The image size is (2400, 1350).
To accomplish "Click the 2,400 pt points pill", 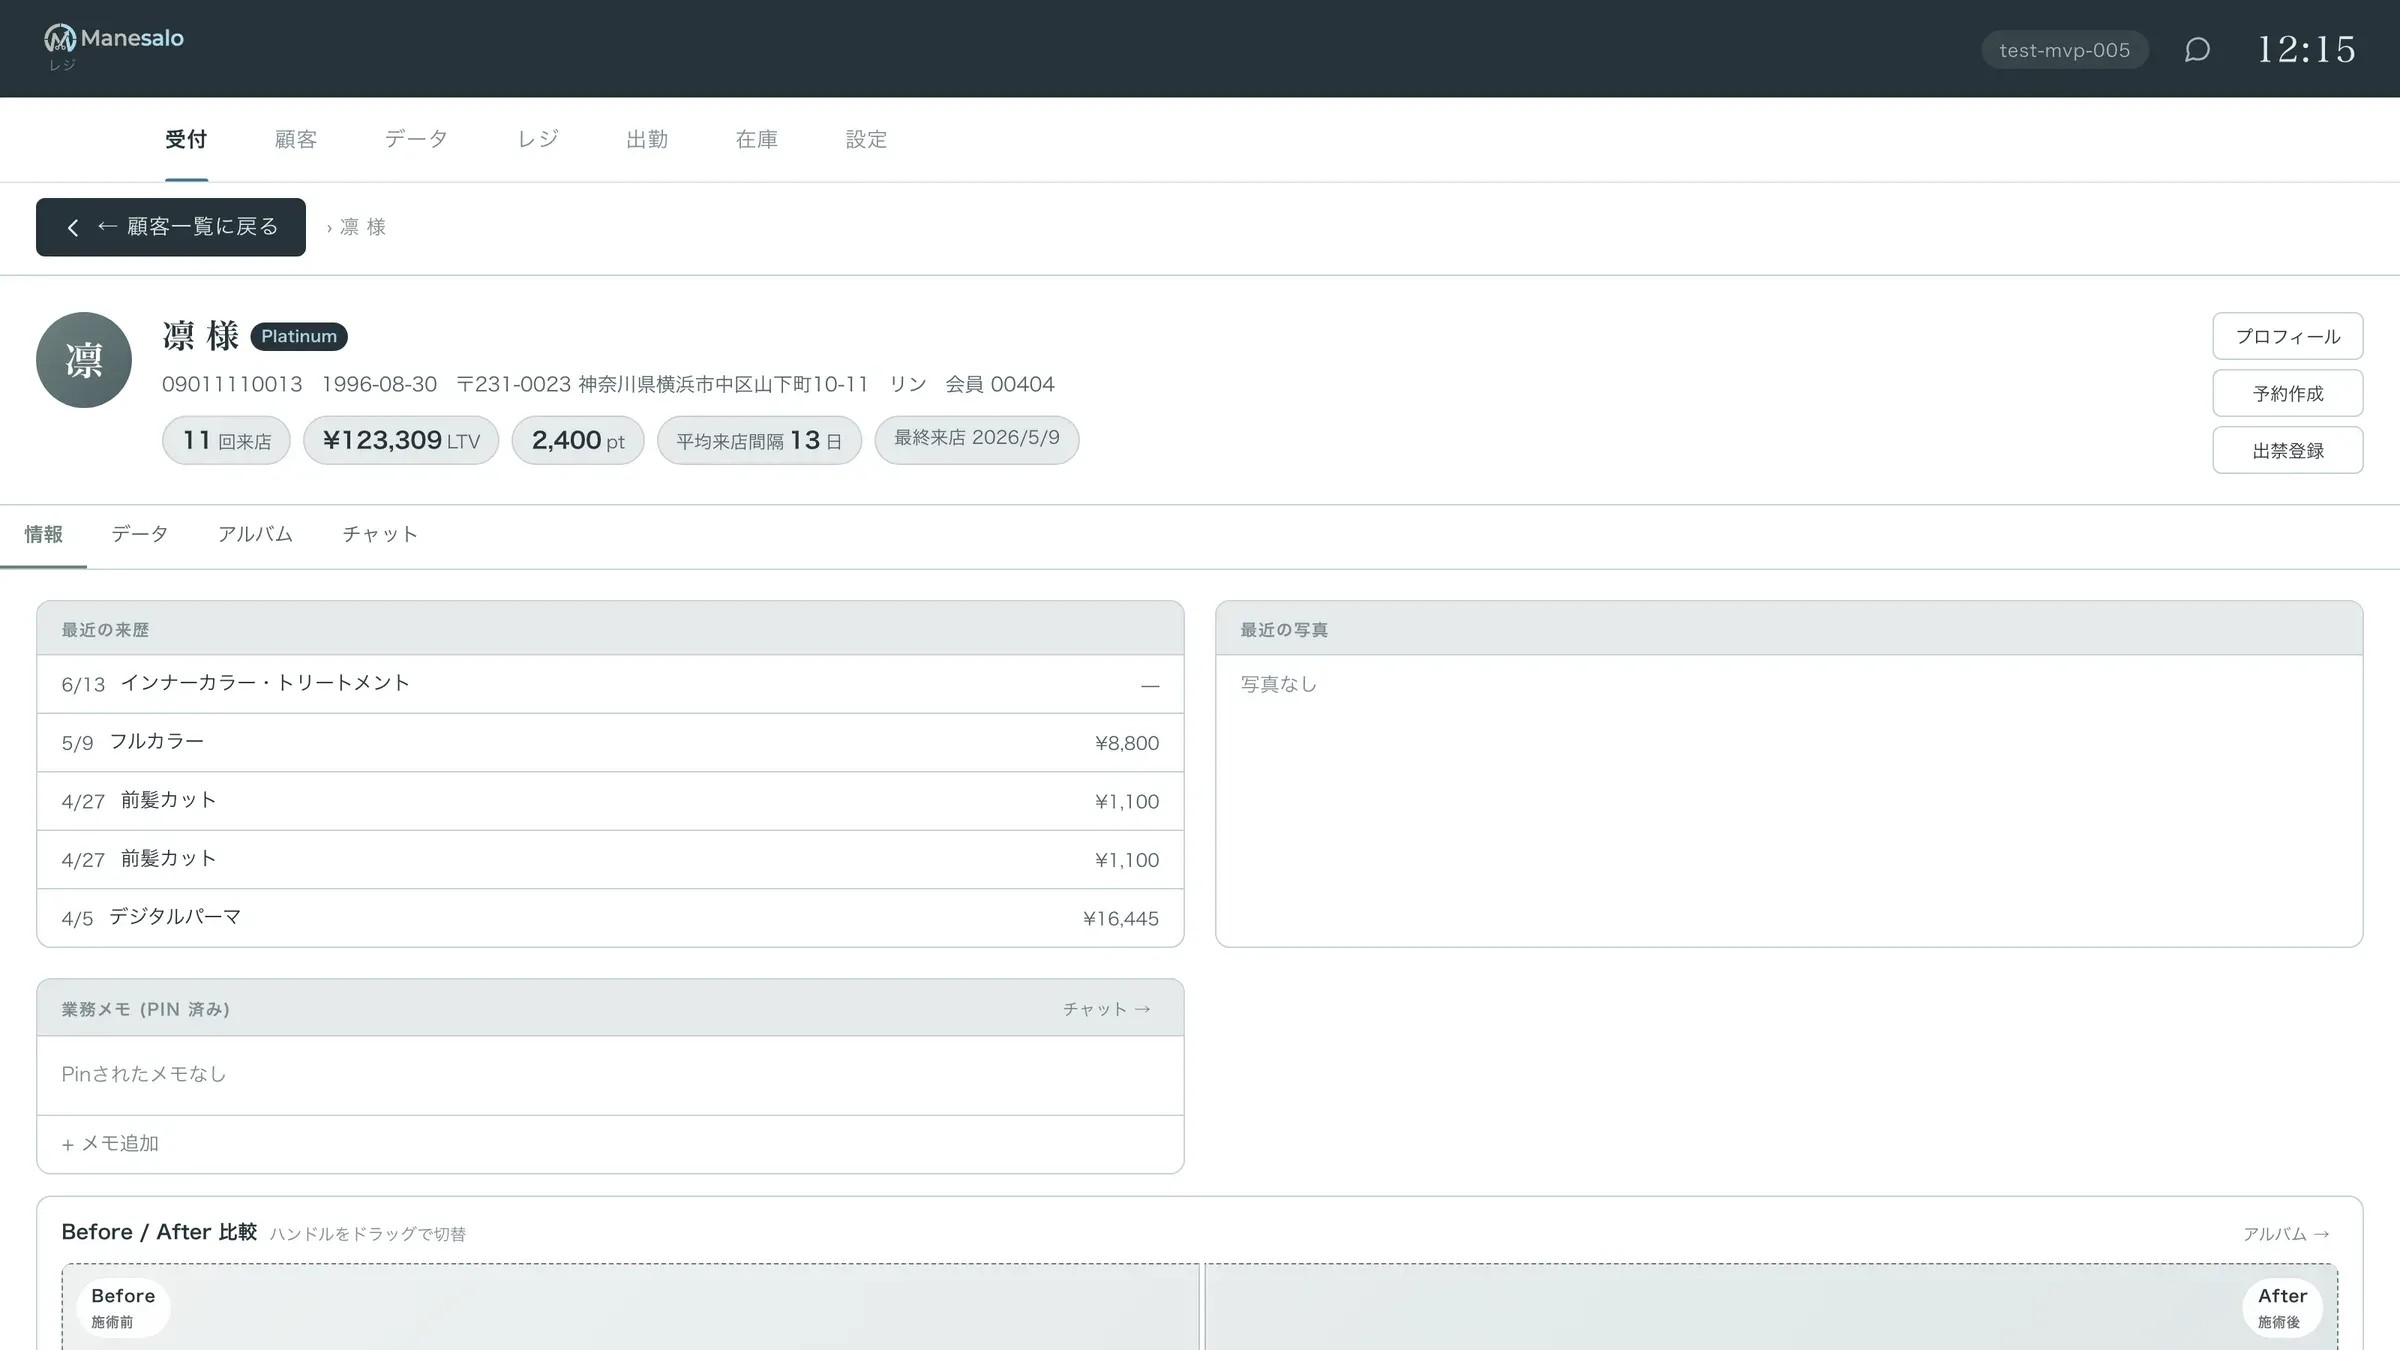I will click(x=578, y=440).
